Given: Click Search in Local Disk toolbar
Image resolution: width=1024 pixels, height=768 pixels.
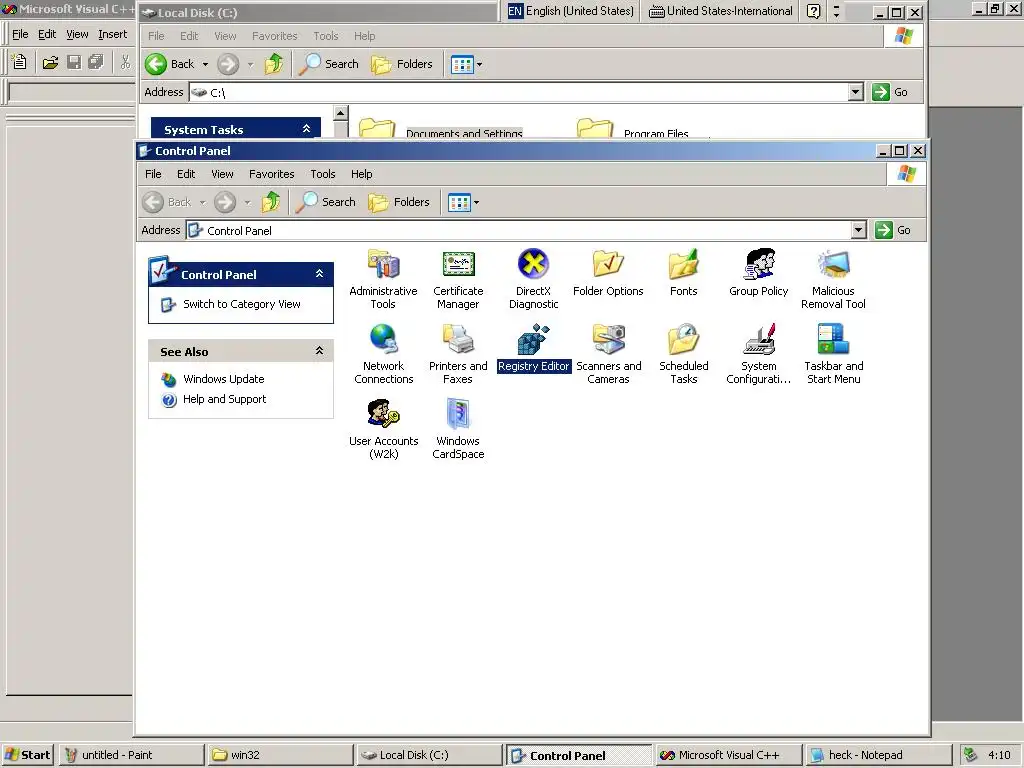Looking at the screenshot, I should coord(329,64).
